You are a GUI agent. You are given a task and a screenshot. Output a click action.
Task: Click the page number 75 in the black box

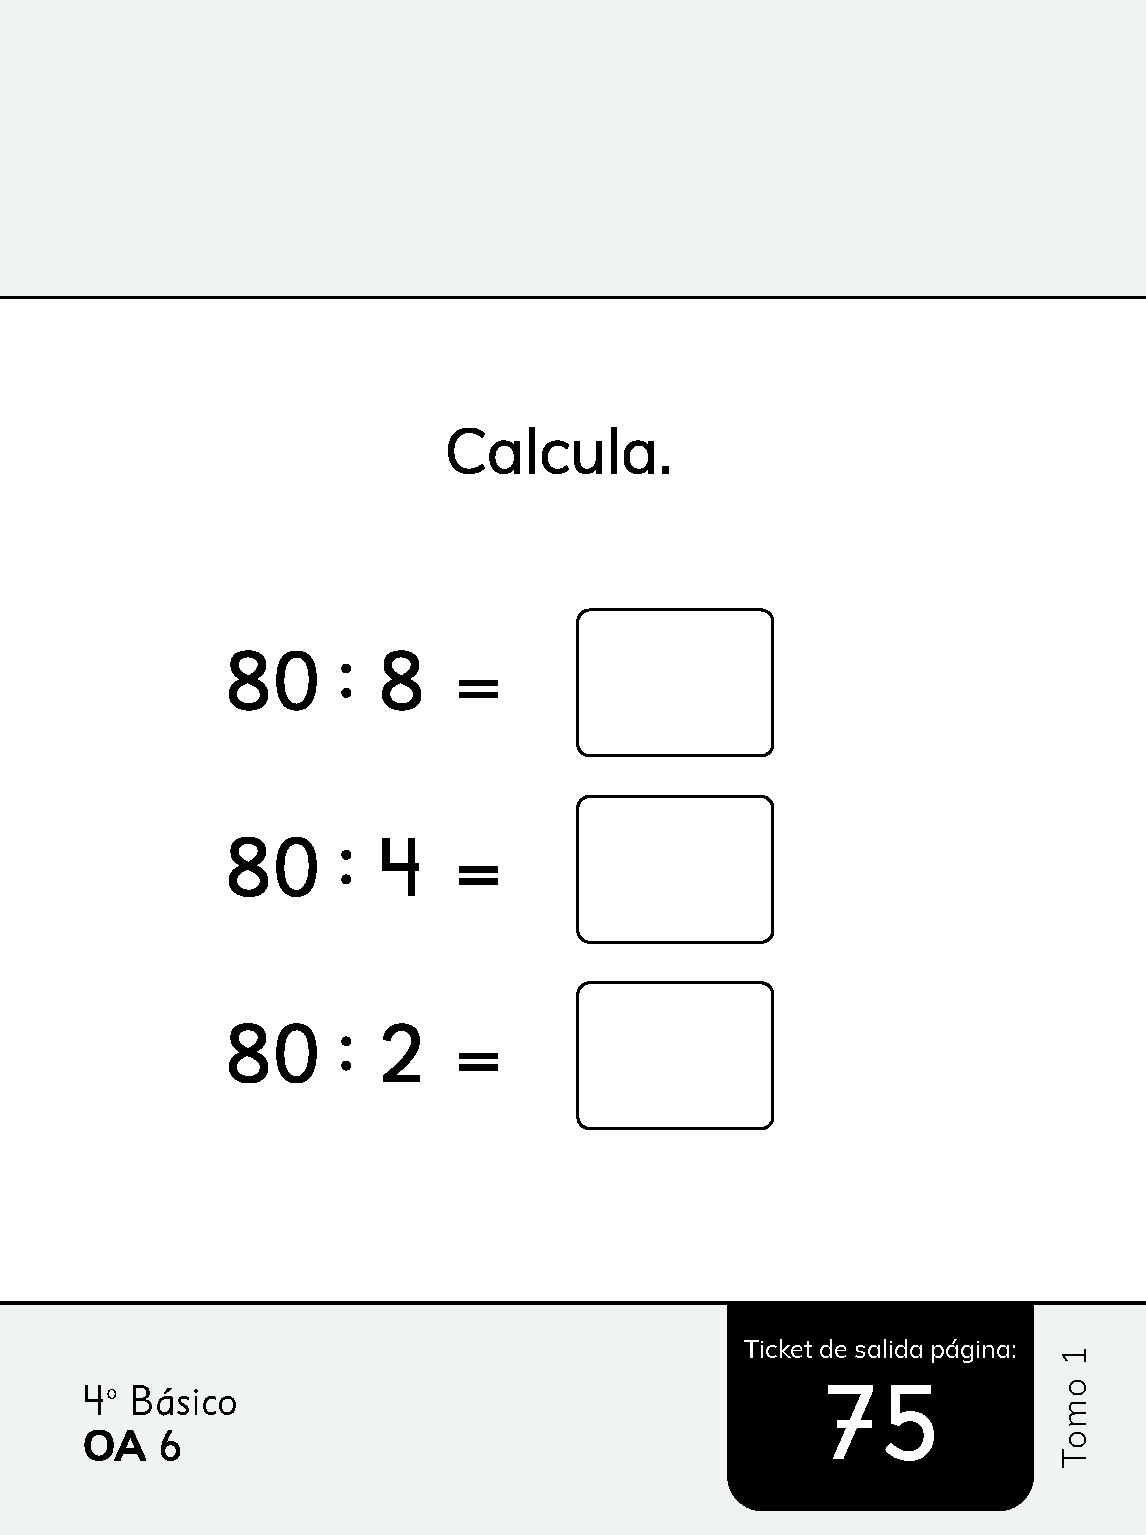pyautogui.click(x=881, y=1424)
